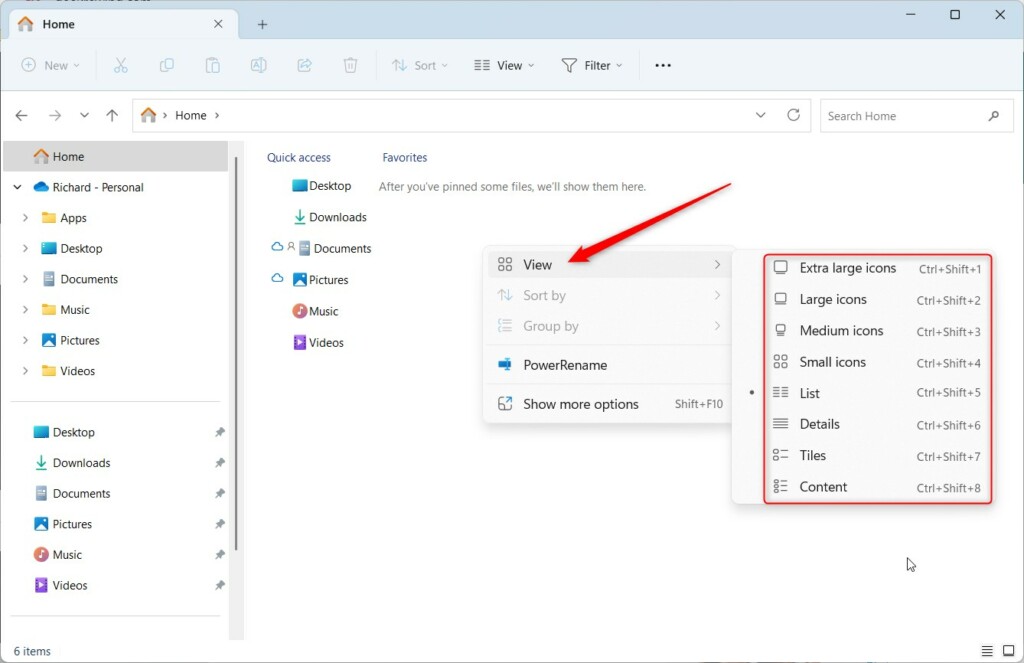Open the See more ellipsis menu
Viewport: 1024px width, 663px height.
[x=663, y=65]
